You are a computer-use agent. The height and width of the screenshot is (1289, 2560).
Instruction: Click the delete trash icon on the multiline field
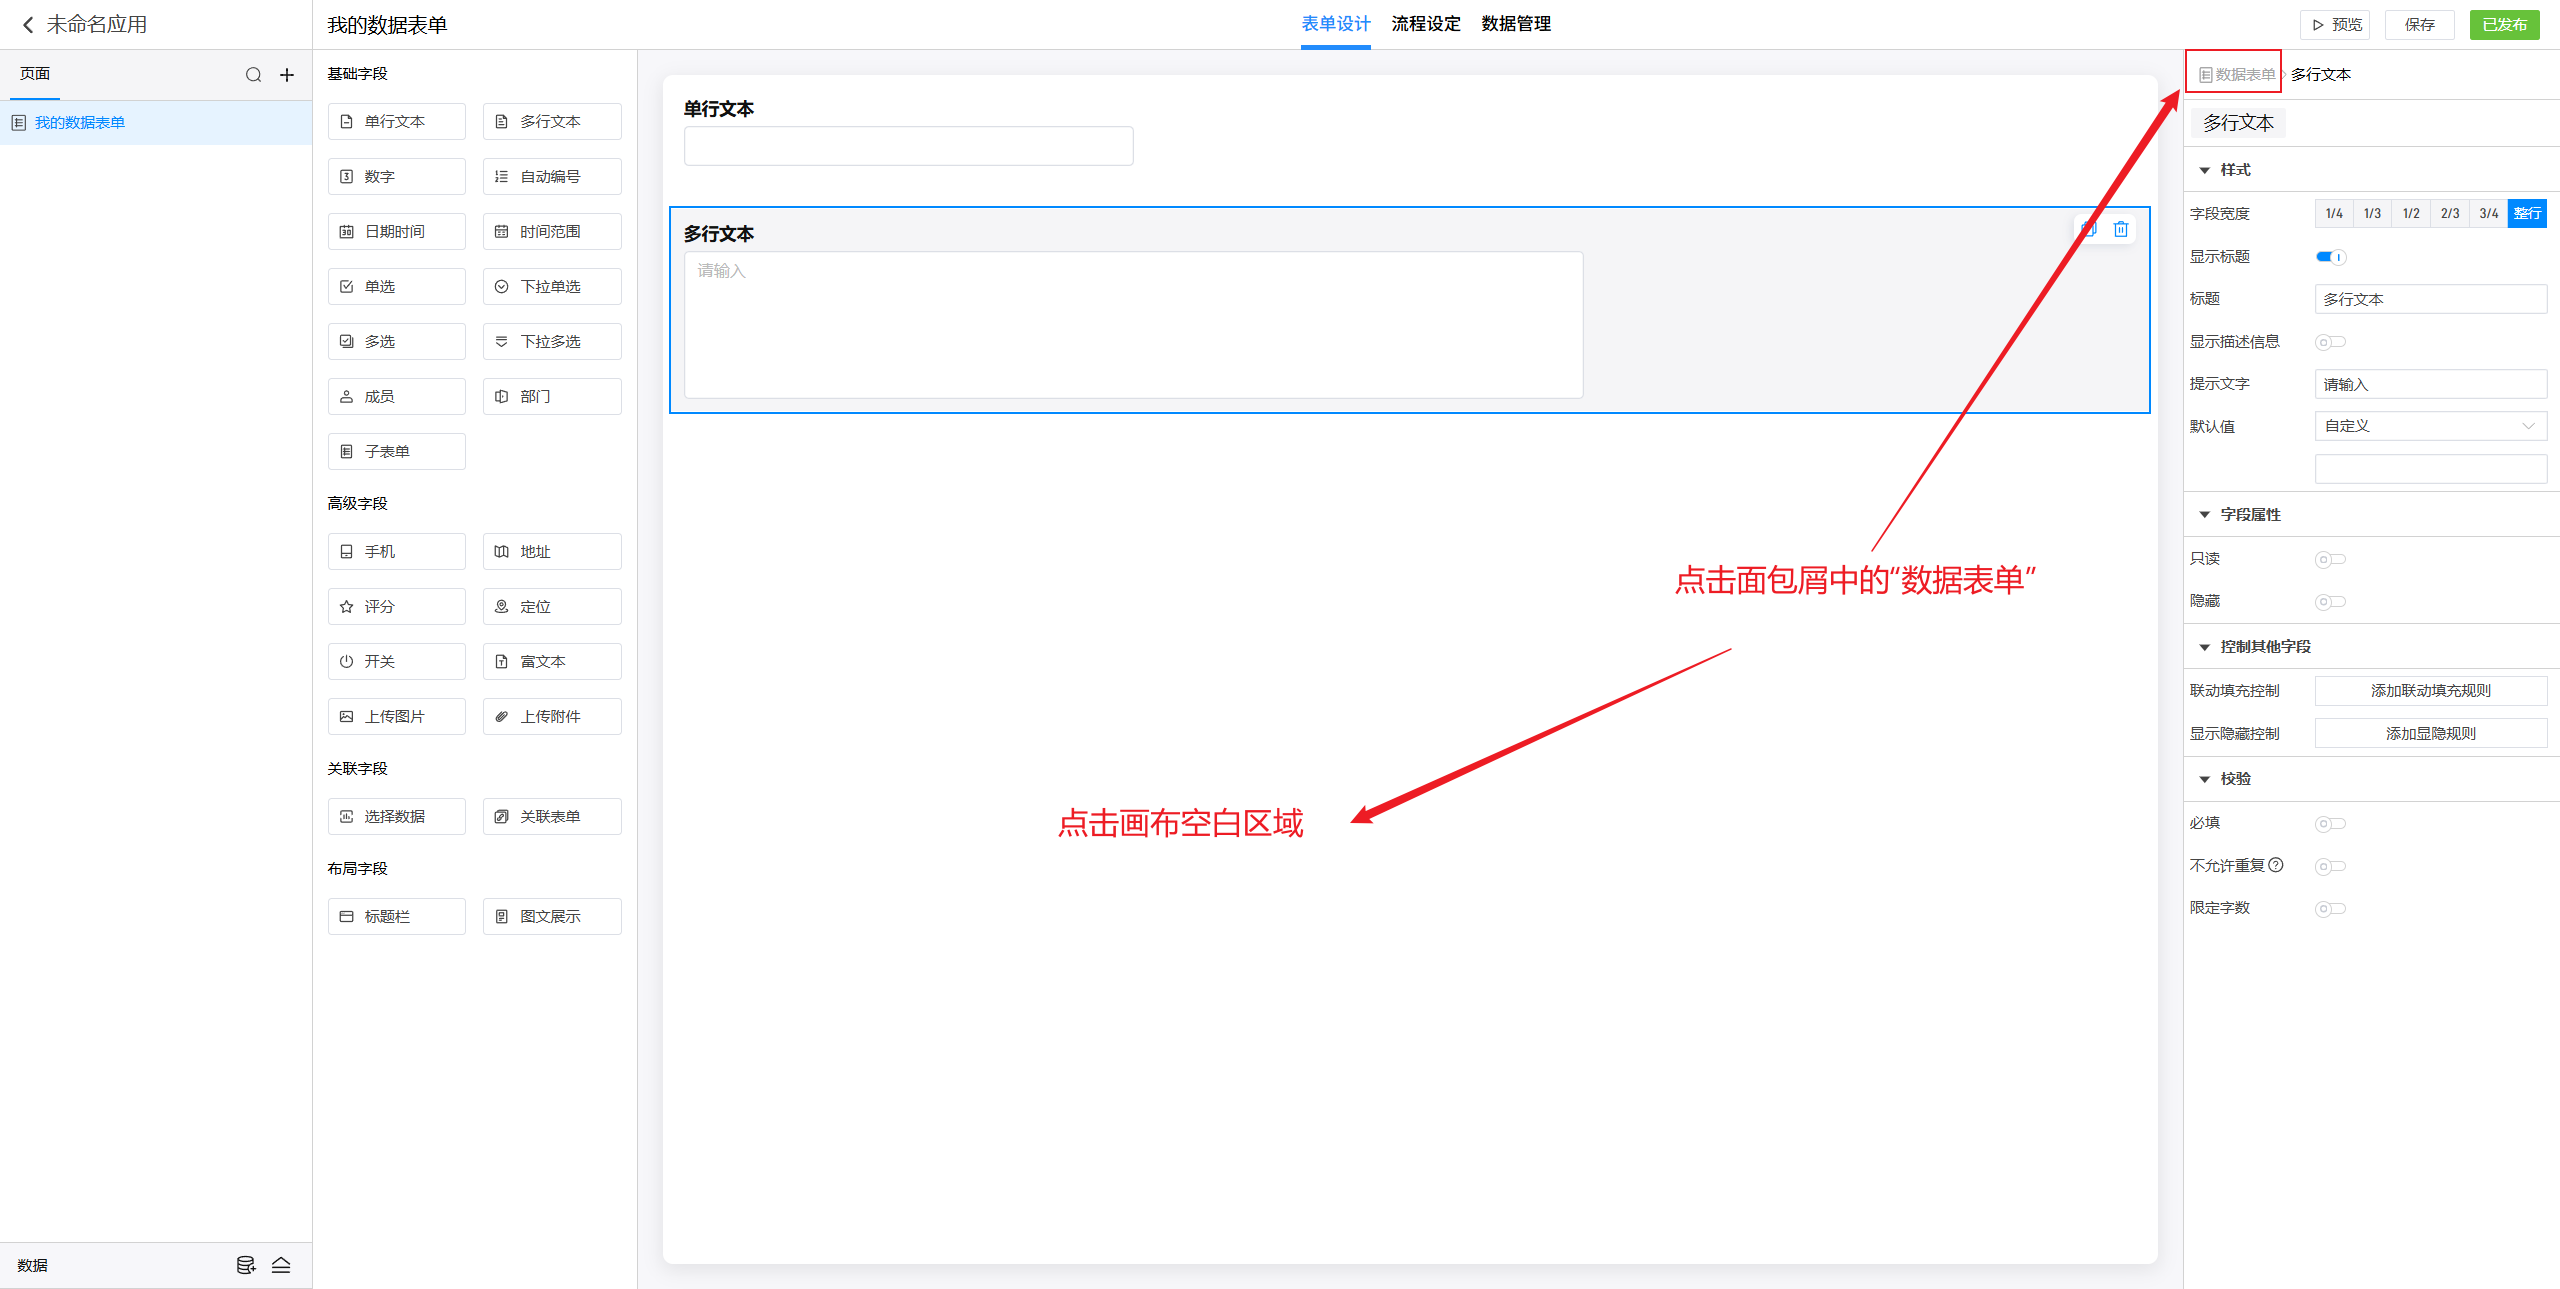(x=2120, y=229)
